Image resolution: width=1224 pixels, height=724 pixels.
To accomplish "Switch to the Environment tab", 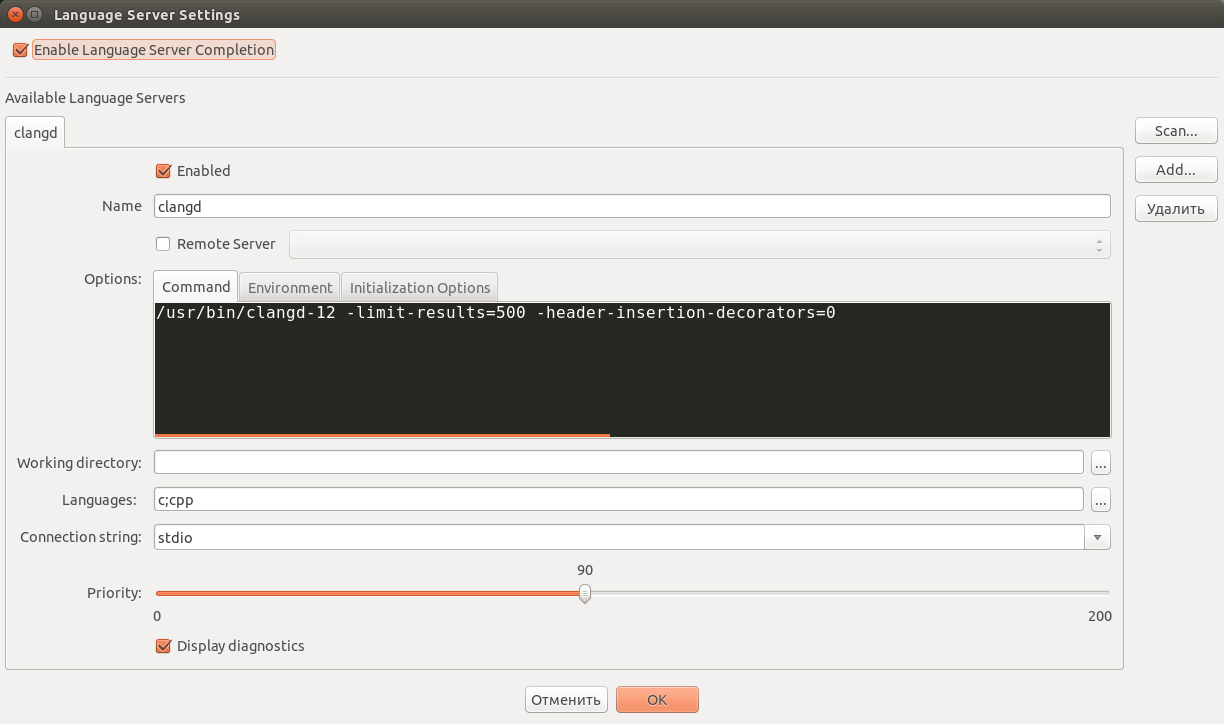I will coord(289,287).
